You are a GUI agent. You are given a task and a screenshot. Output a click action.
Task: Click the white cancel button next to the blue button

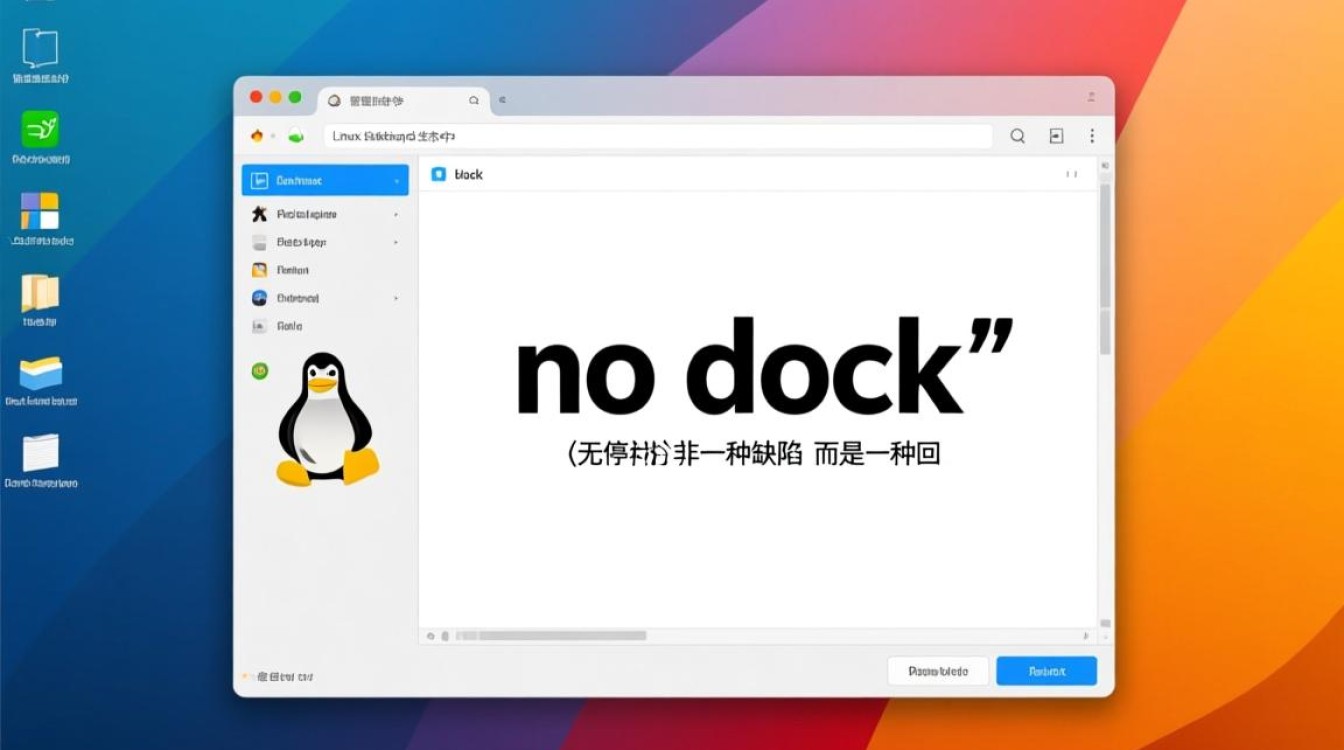(x=937, y=670)
